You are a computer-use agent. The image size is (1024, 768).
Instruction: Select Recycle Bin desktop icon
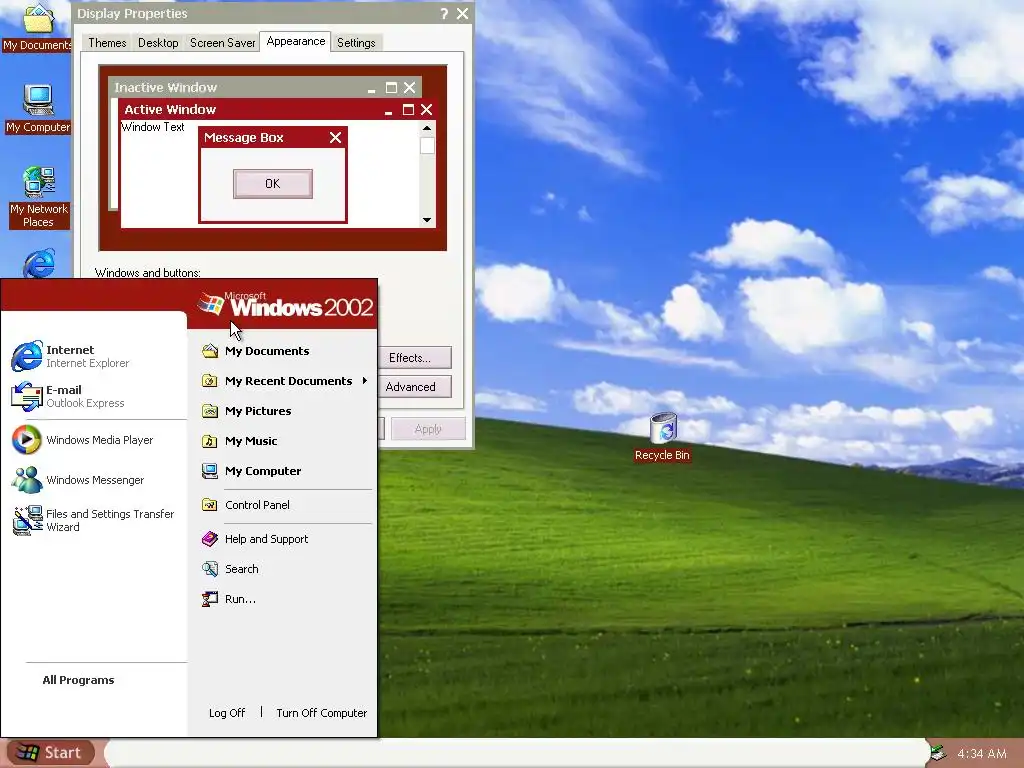click(x=662, y=437)
